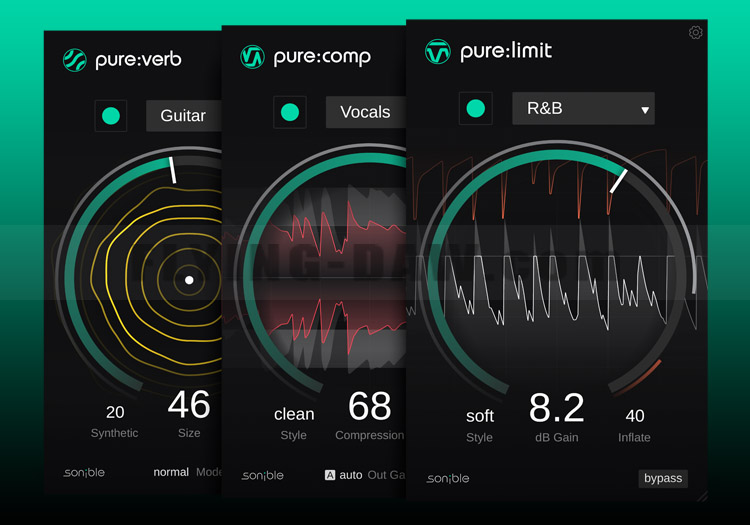Click the 'Size' label in pure:verb
Screen dimensions: 750x525
(x=189, y=433)
